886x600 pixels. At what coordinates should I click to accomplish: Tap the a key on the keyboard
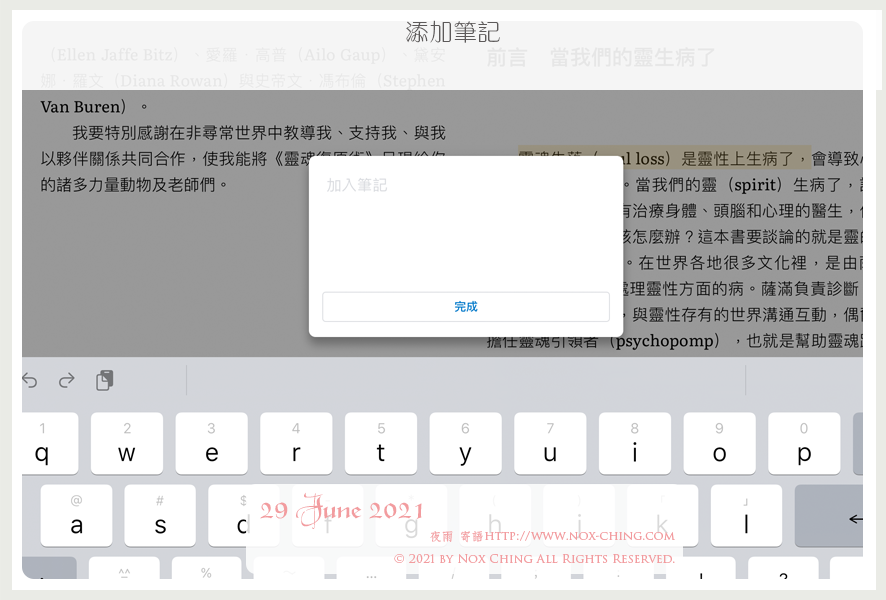pos(76,515)
